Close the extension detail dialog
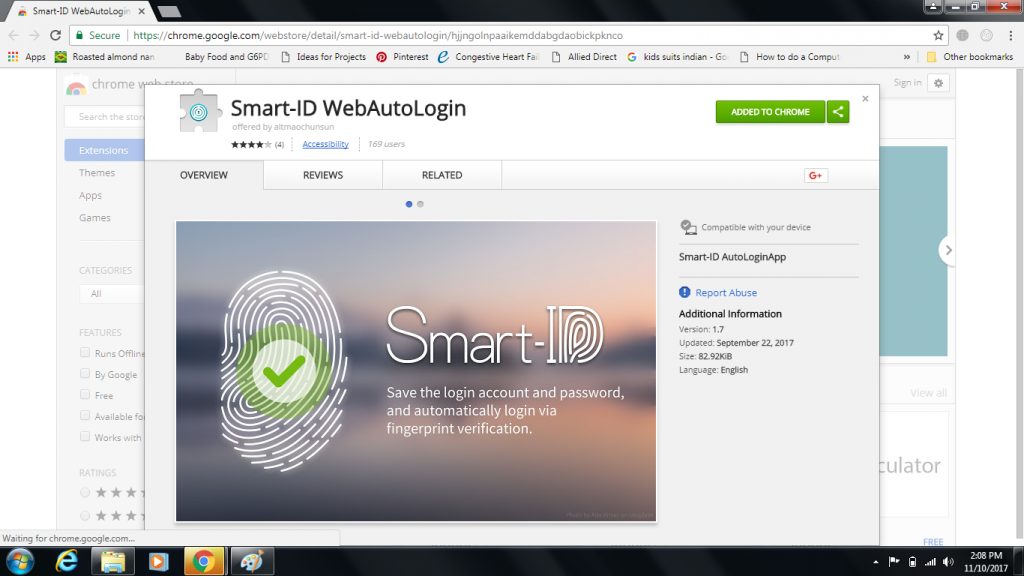1024x576 pixels. tap(865, 99)
